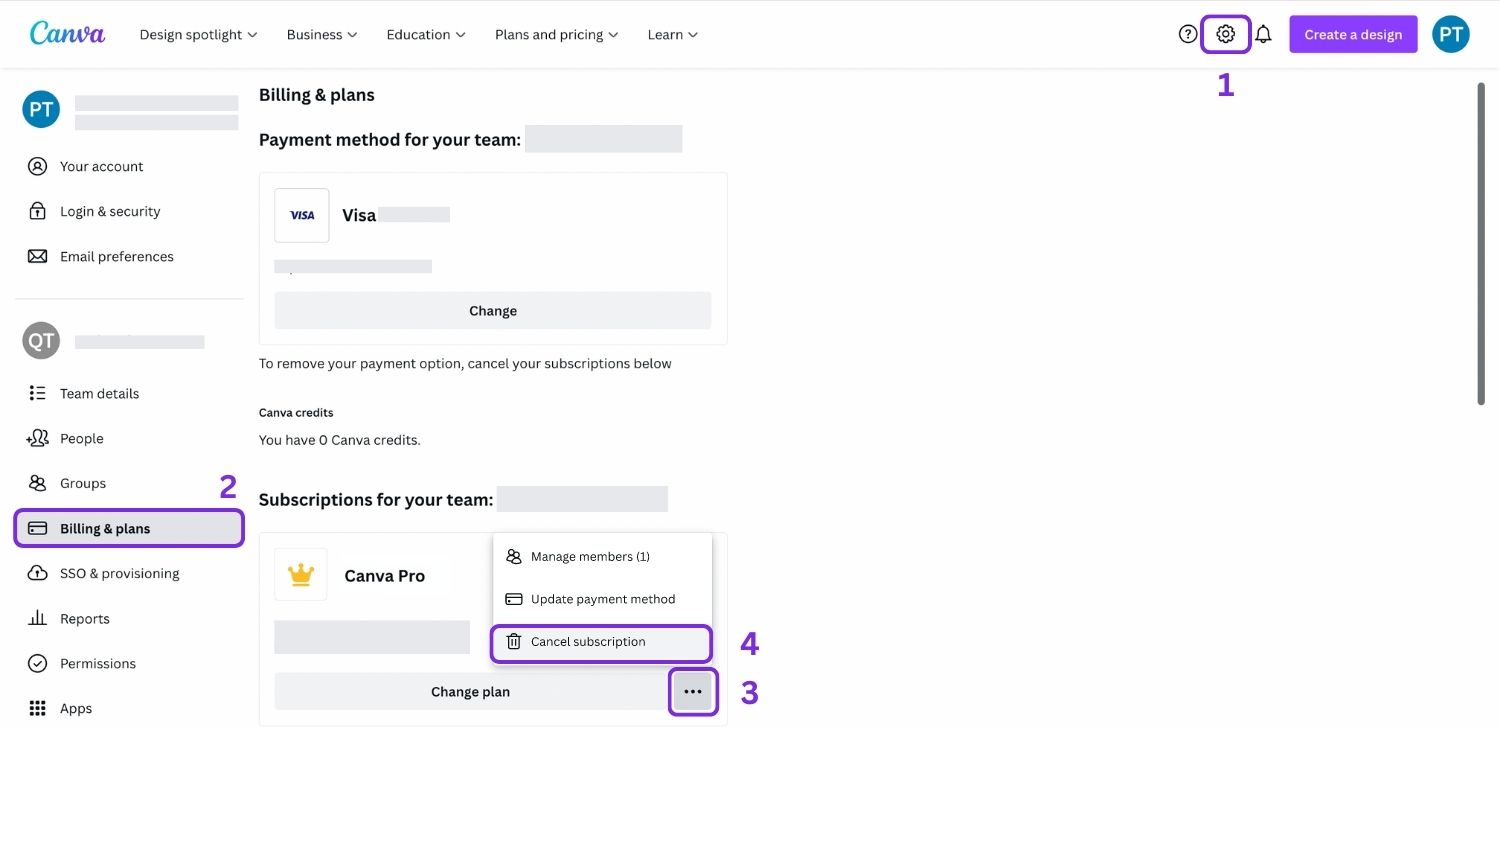Open Team details page

pyautogui.click(x=129, y=393)
